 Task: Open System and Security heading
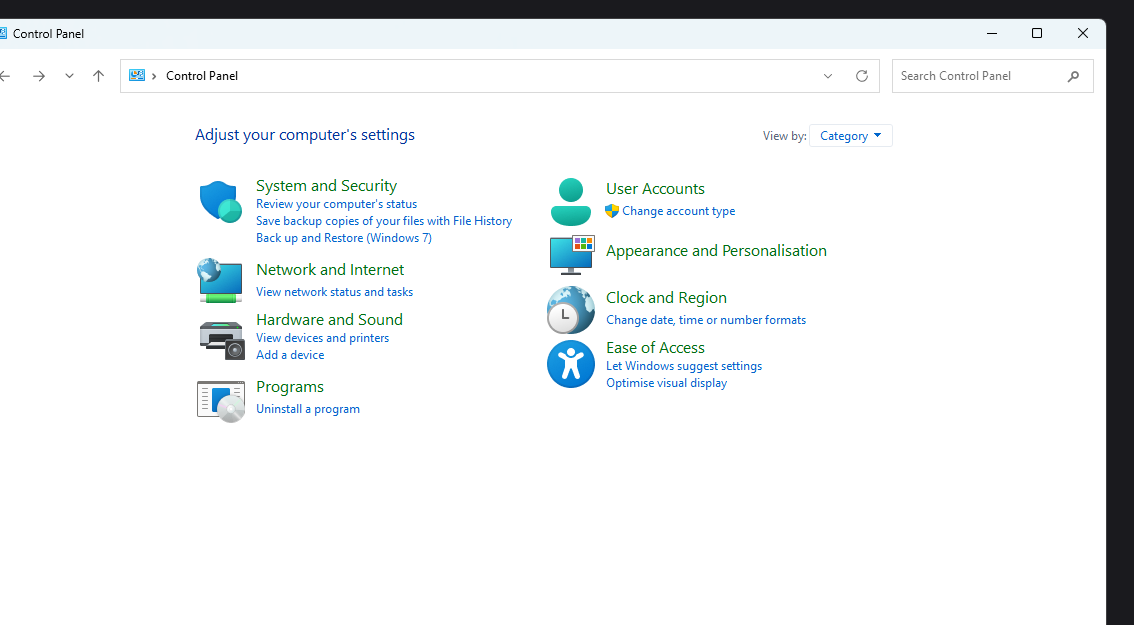point(326,185)
